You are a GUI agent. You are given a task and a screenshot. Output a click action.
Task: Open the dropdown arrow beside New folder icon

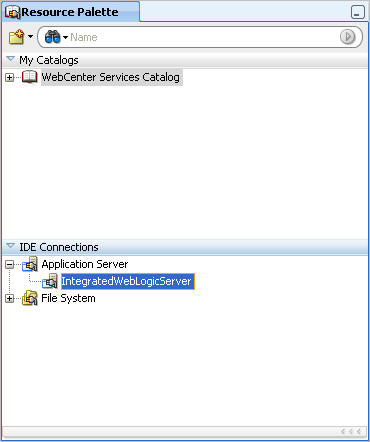coord(30,36)
